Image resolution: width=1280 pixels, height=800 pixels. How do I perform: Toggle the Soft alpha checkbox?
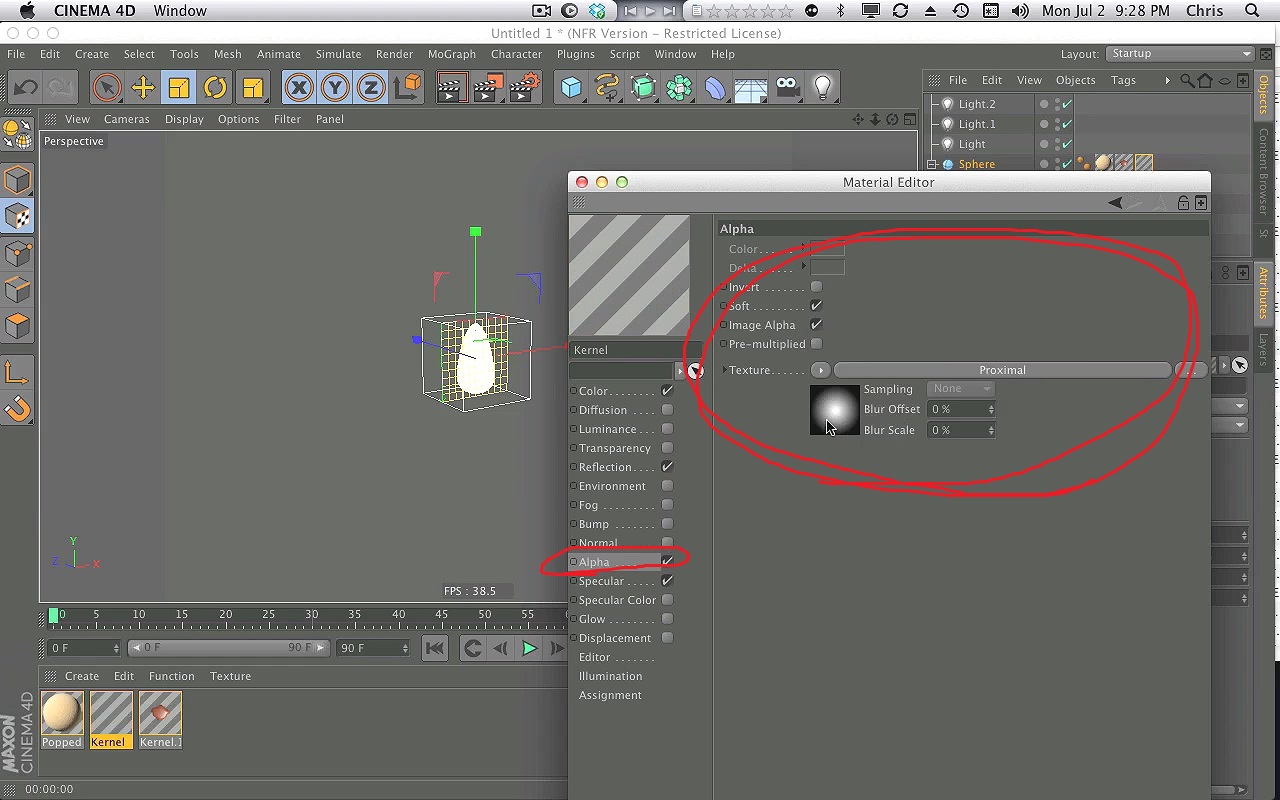pyautogui.click(x=816, y=305)
